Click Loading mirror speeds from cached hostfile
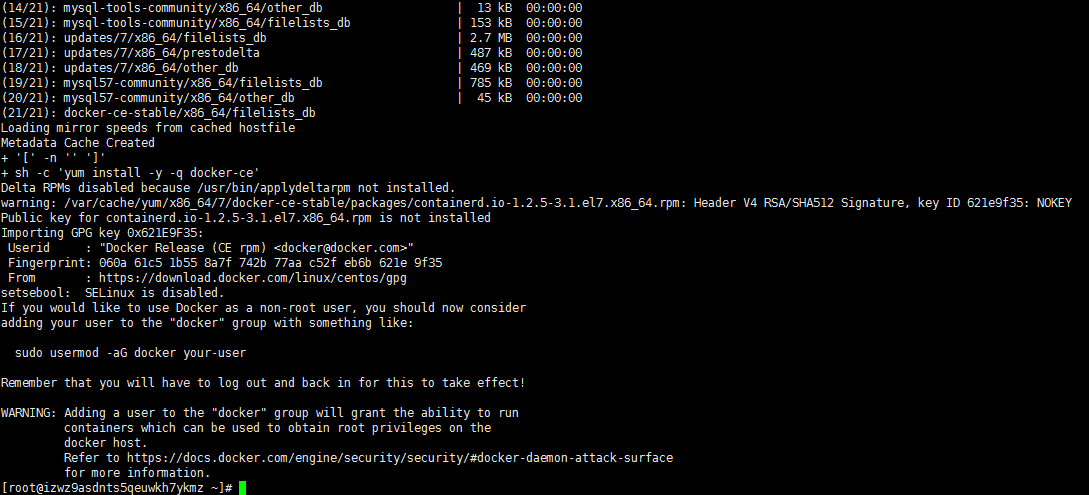 coord(148,128)
